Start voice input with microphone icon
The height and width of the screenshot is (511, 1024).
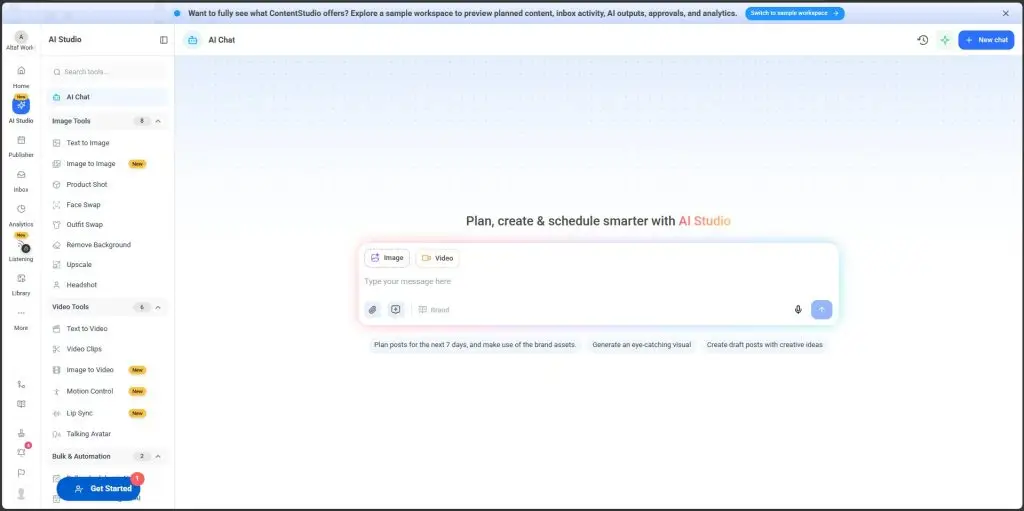point(797,310)
